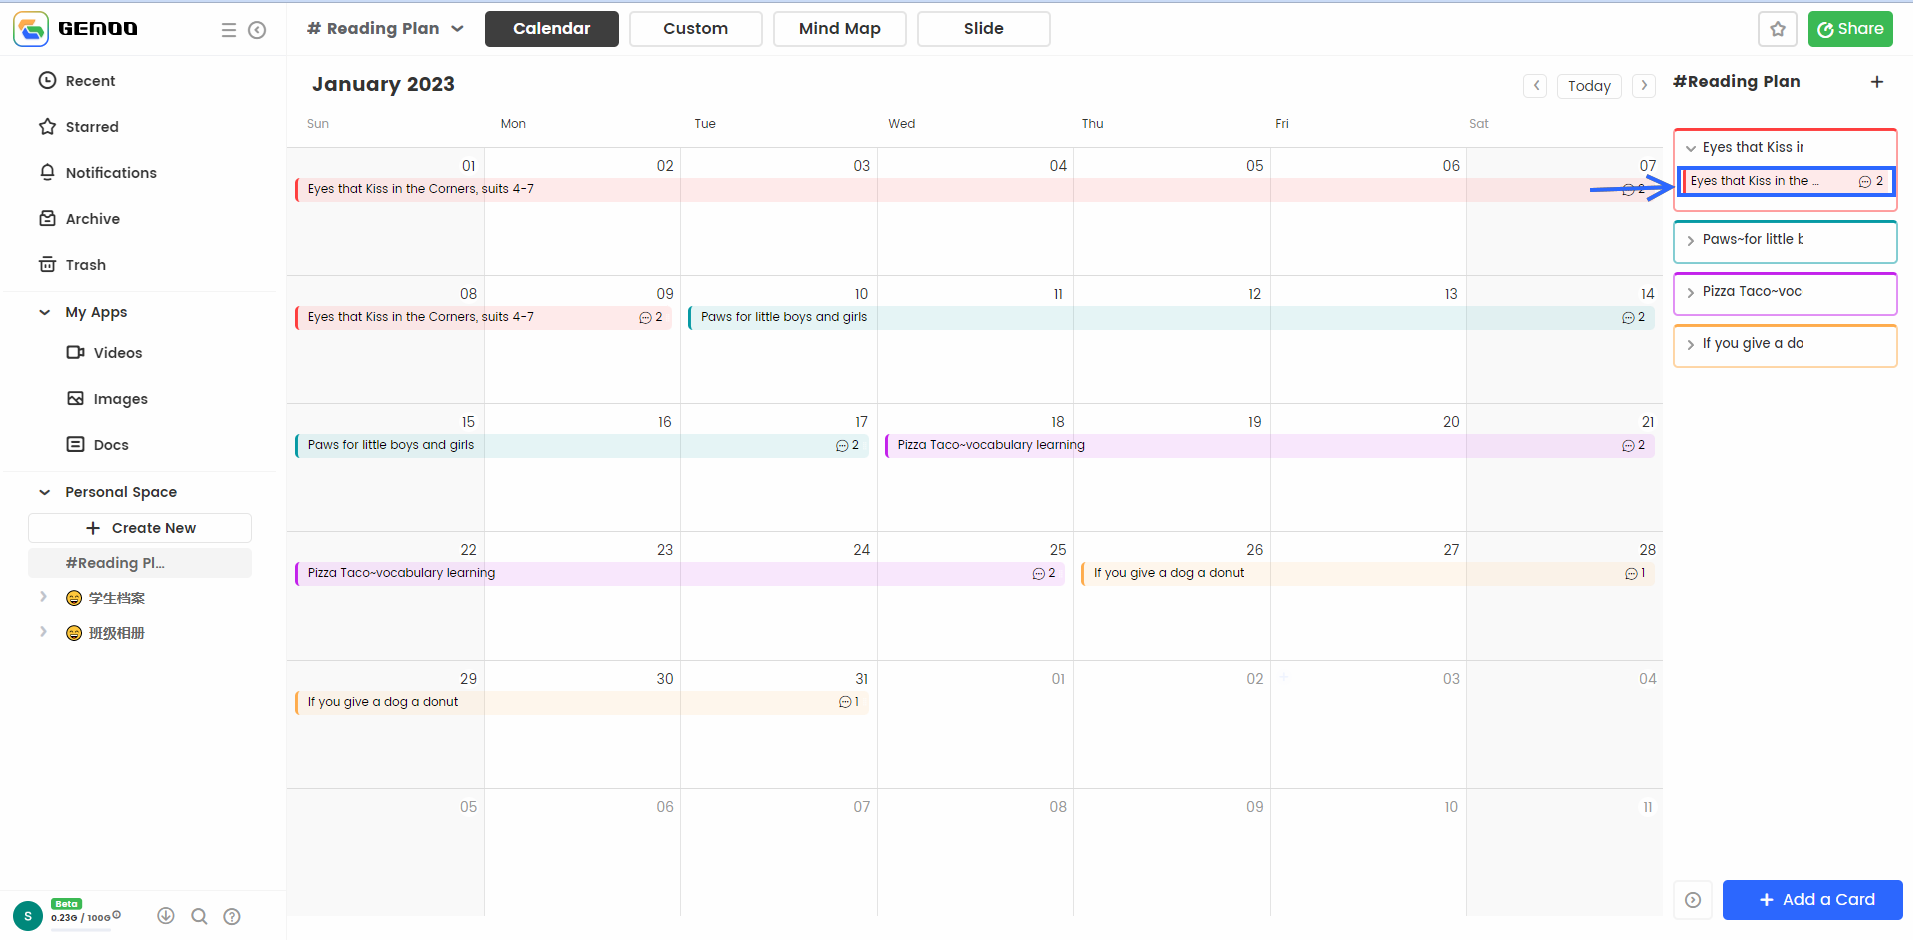Switch to the Calendar view tab

pyautogui.click(x=552, y=29)
